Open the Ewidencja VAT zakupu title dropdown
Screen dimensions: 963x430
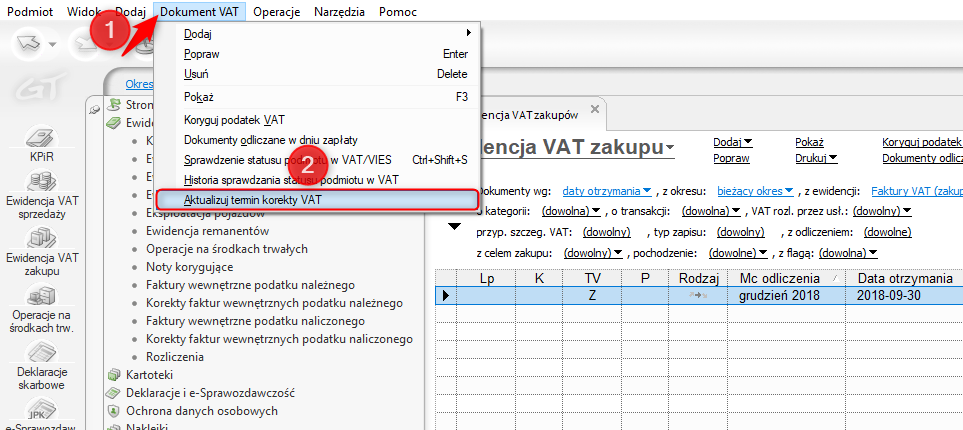669,148
